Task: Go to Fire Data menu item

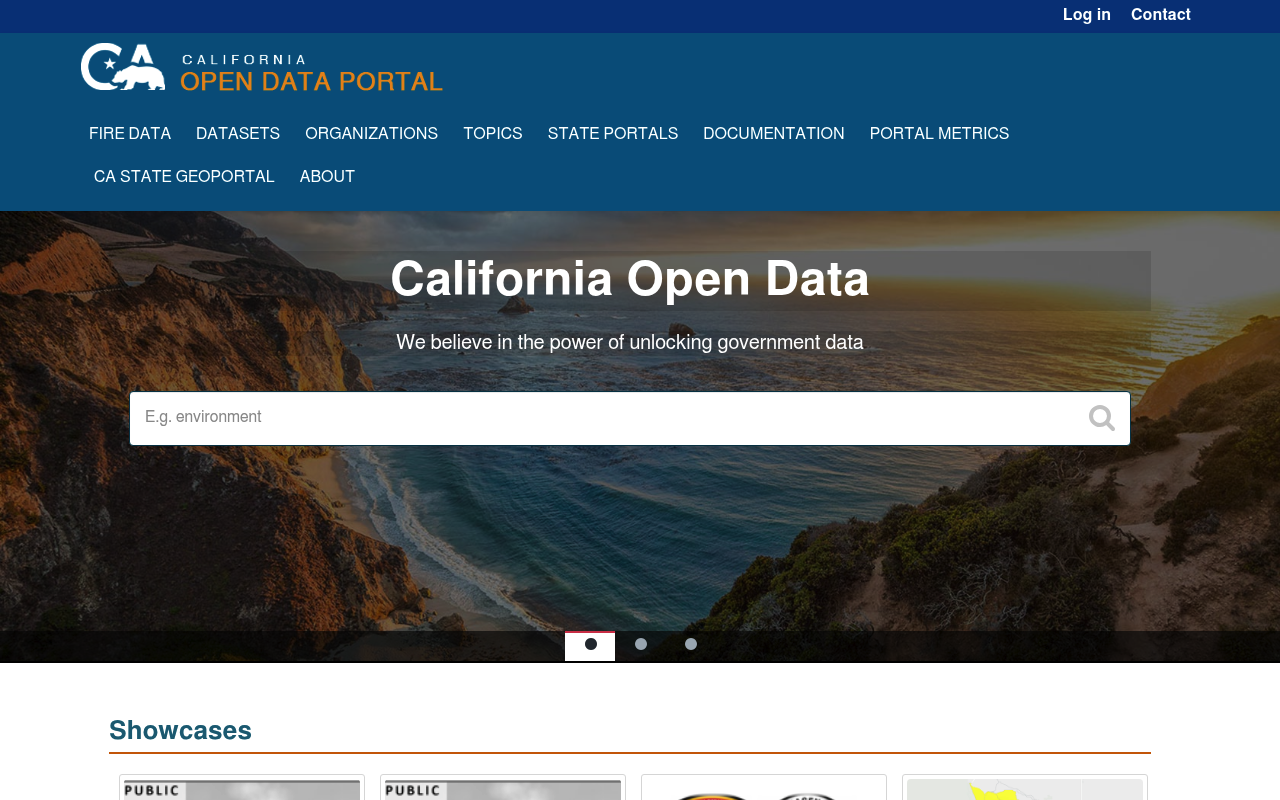Action: pos(130,134)
